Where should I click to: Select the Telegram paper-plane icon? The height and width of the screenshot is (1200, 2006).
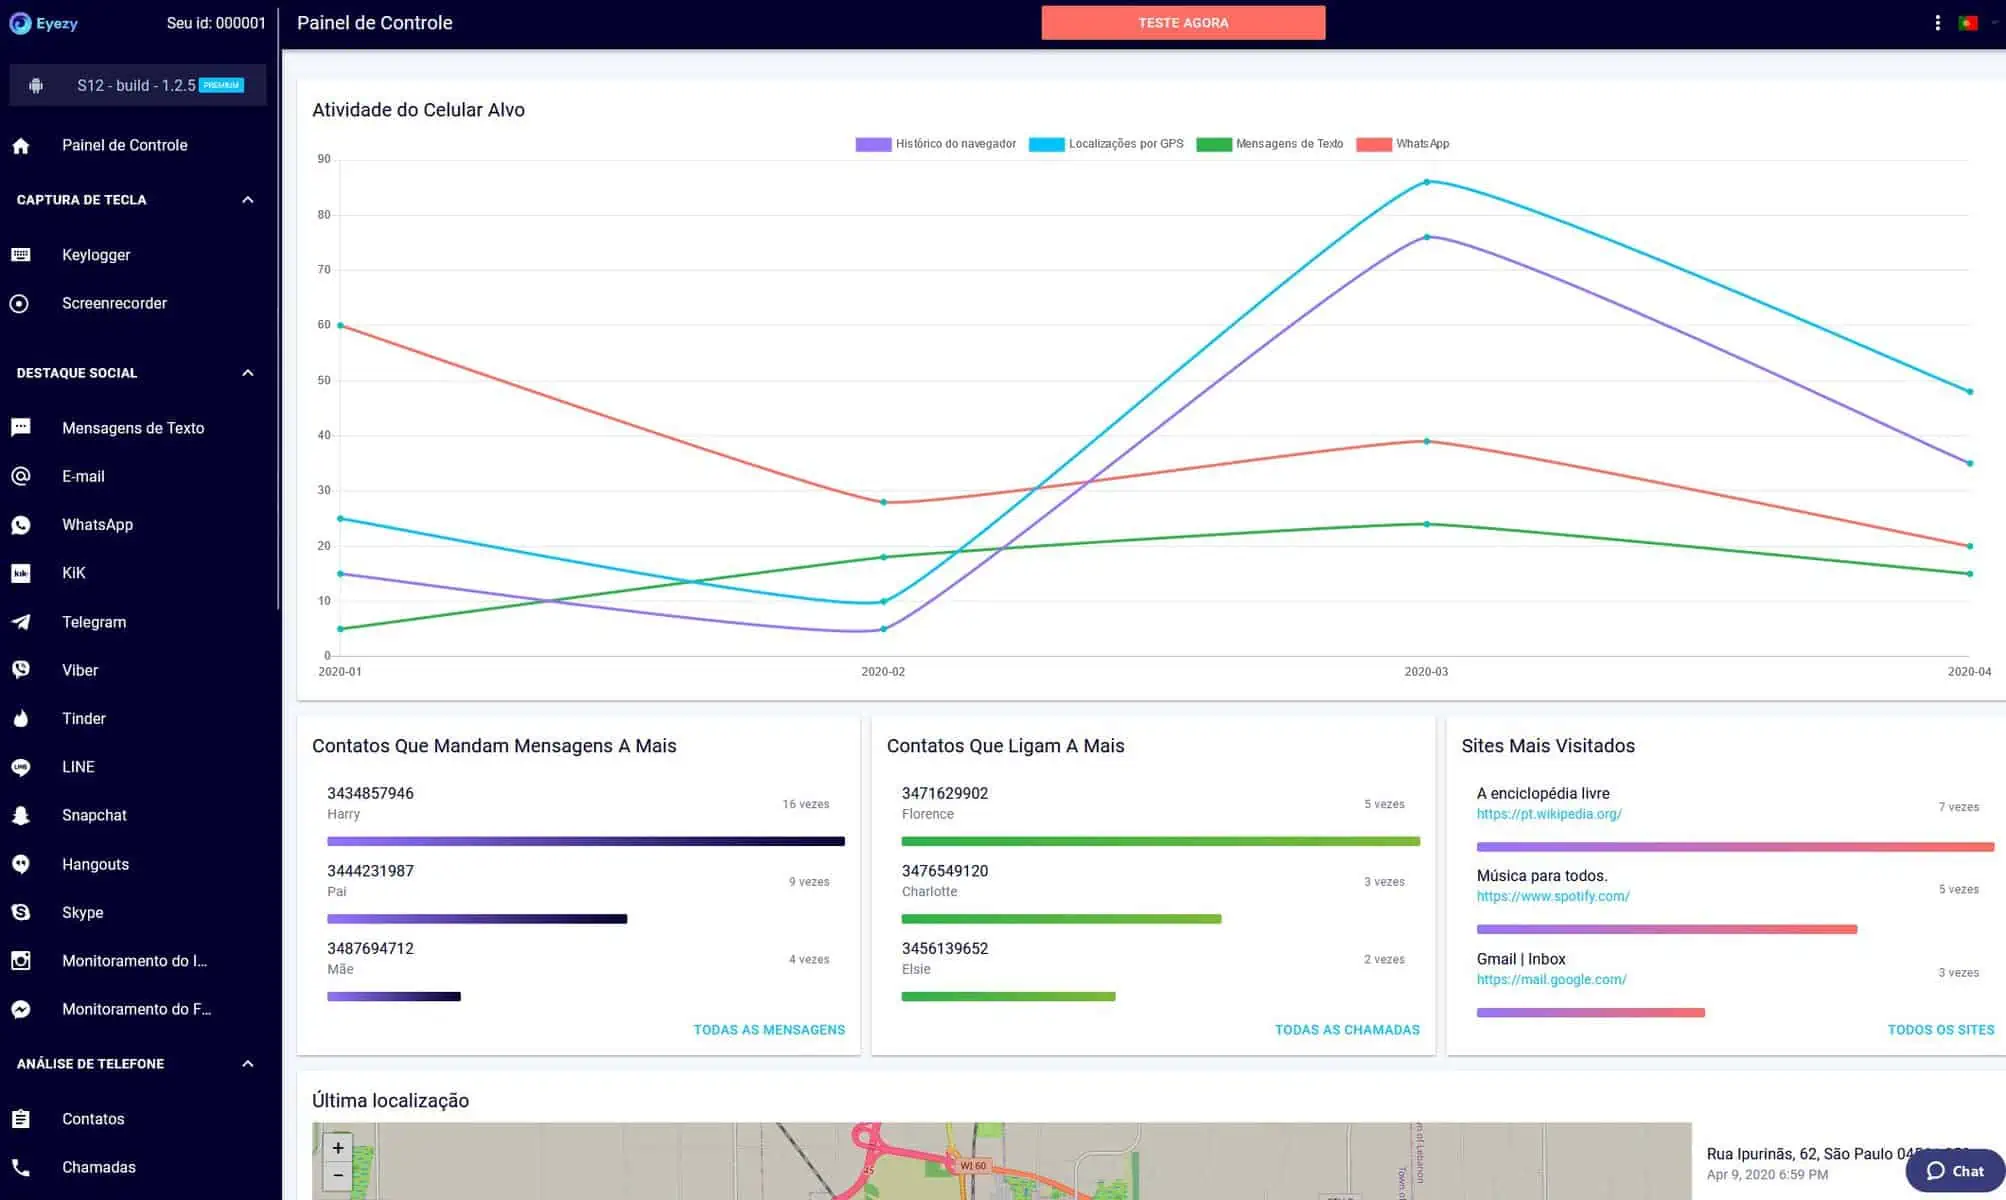(20, 622)
